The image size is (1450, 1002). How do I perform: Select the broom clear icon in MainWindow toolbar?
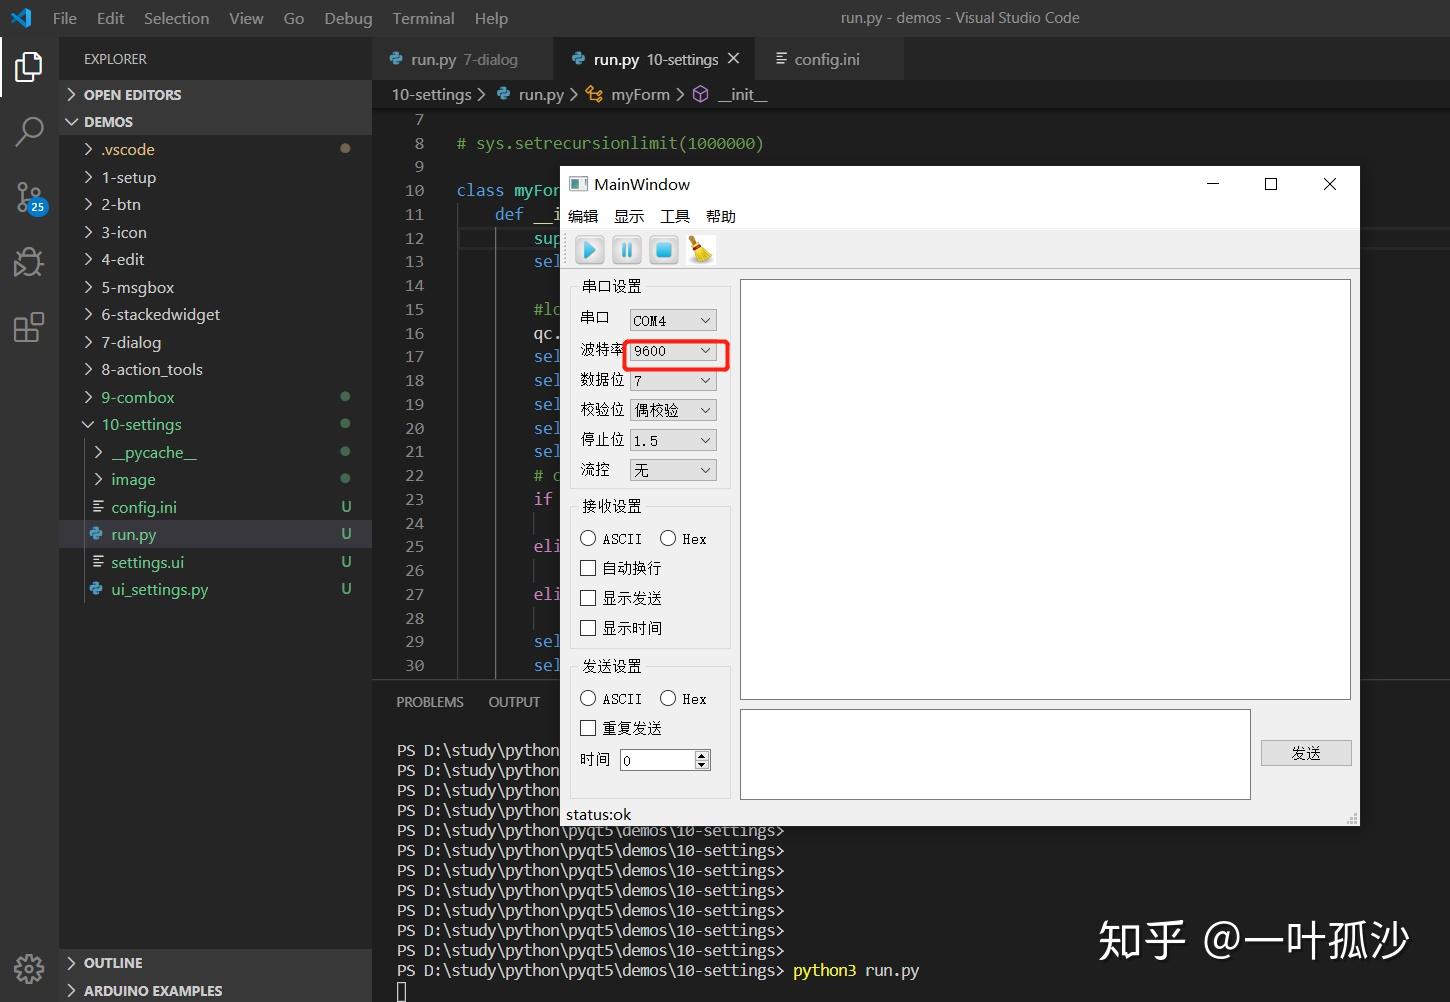pyautogui.click(x=700, y=250)
